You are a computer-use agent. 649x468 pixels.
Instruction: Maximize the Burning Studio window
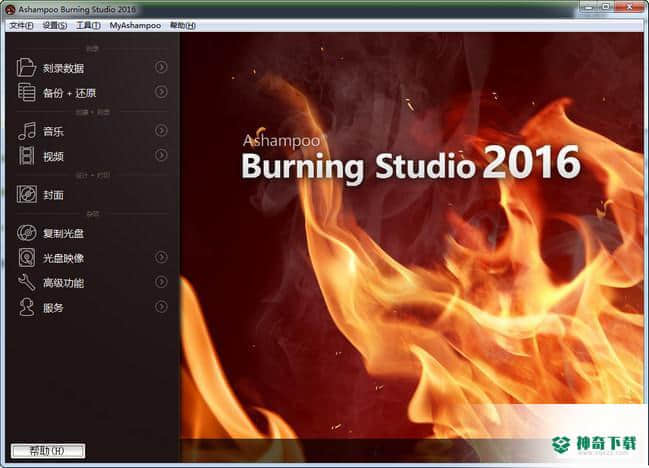click(x=606, y=7)
